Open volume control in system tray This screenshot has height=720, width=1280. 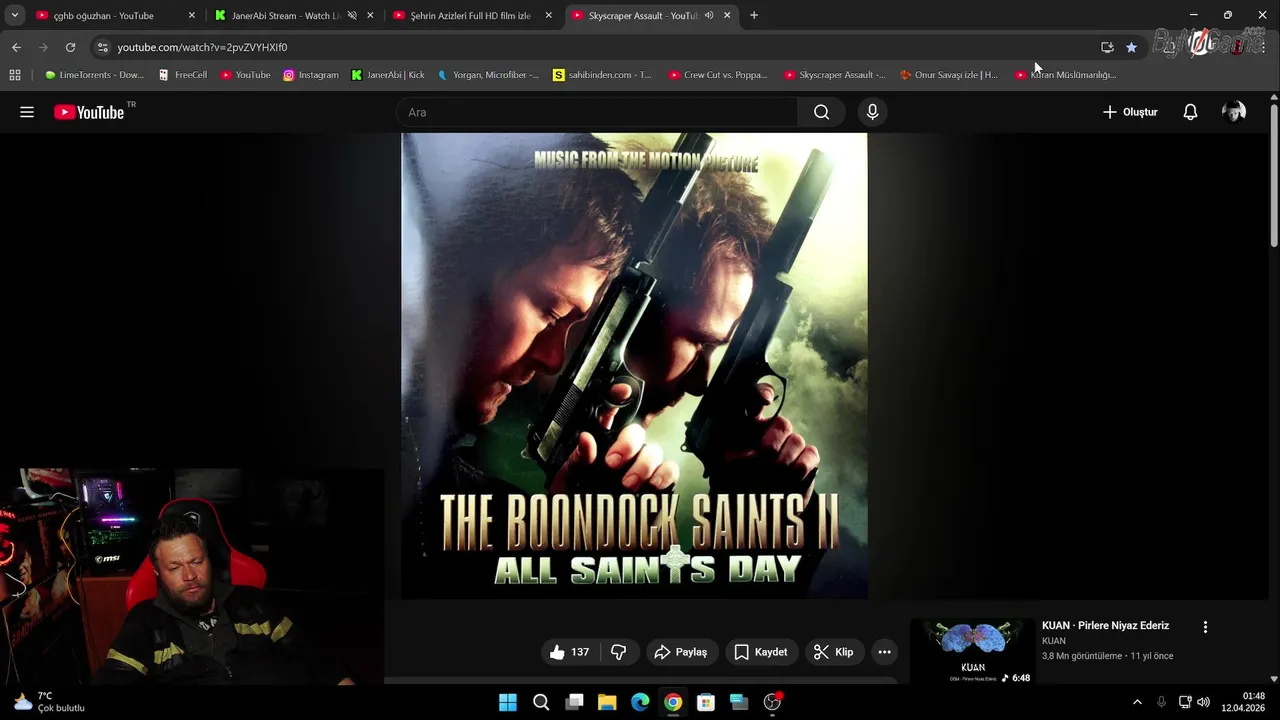(1203, 702)
